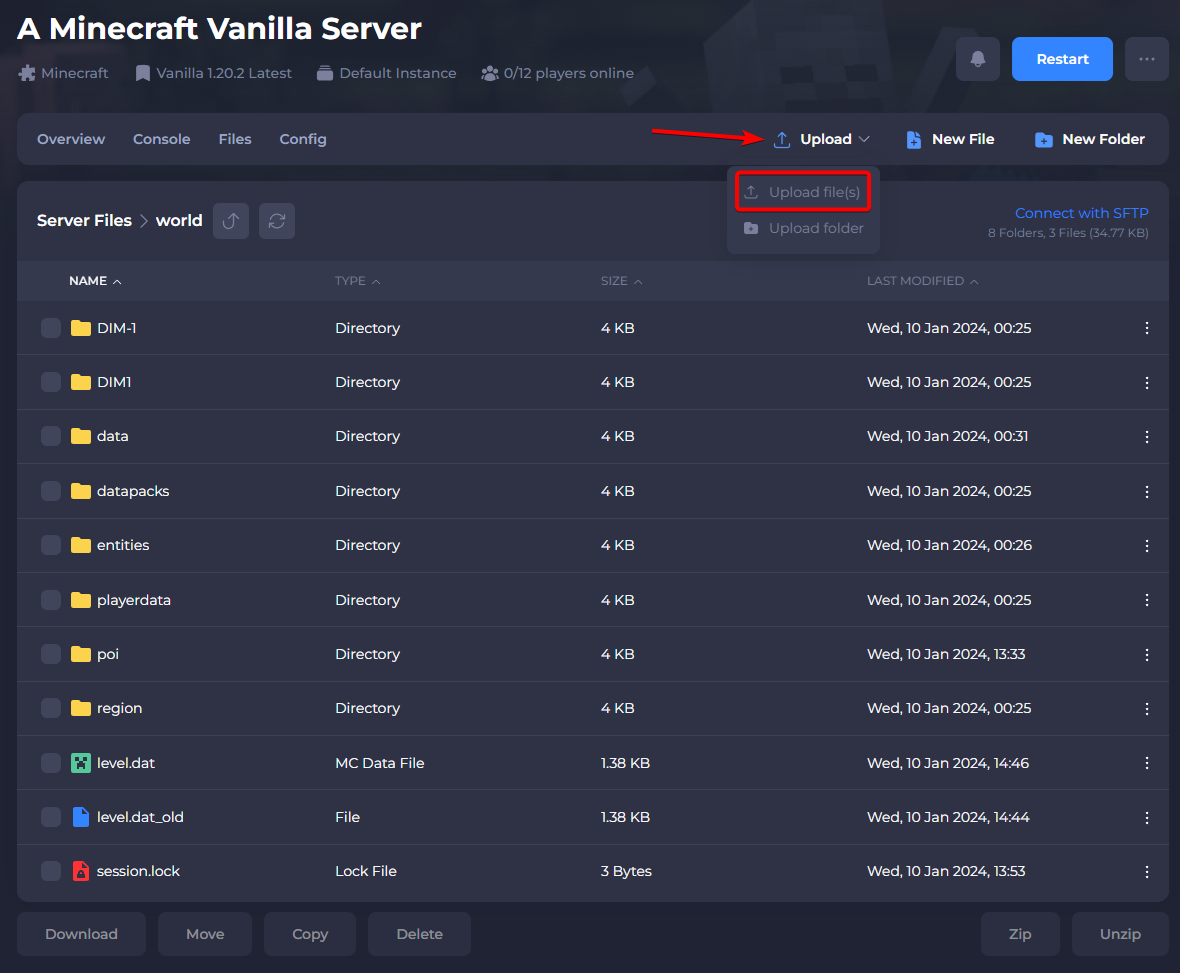
Task: Click the poi folder icon
Action: click(81, 654)
